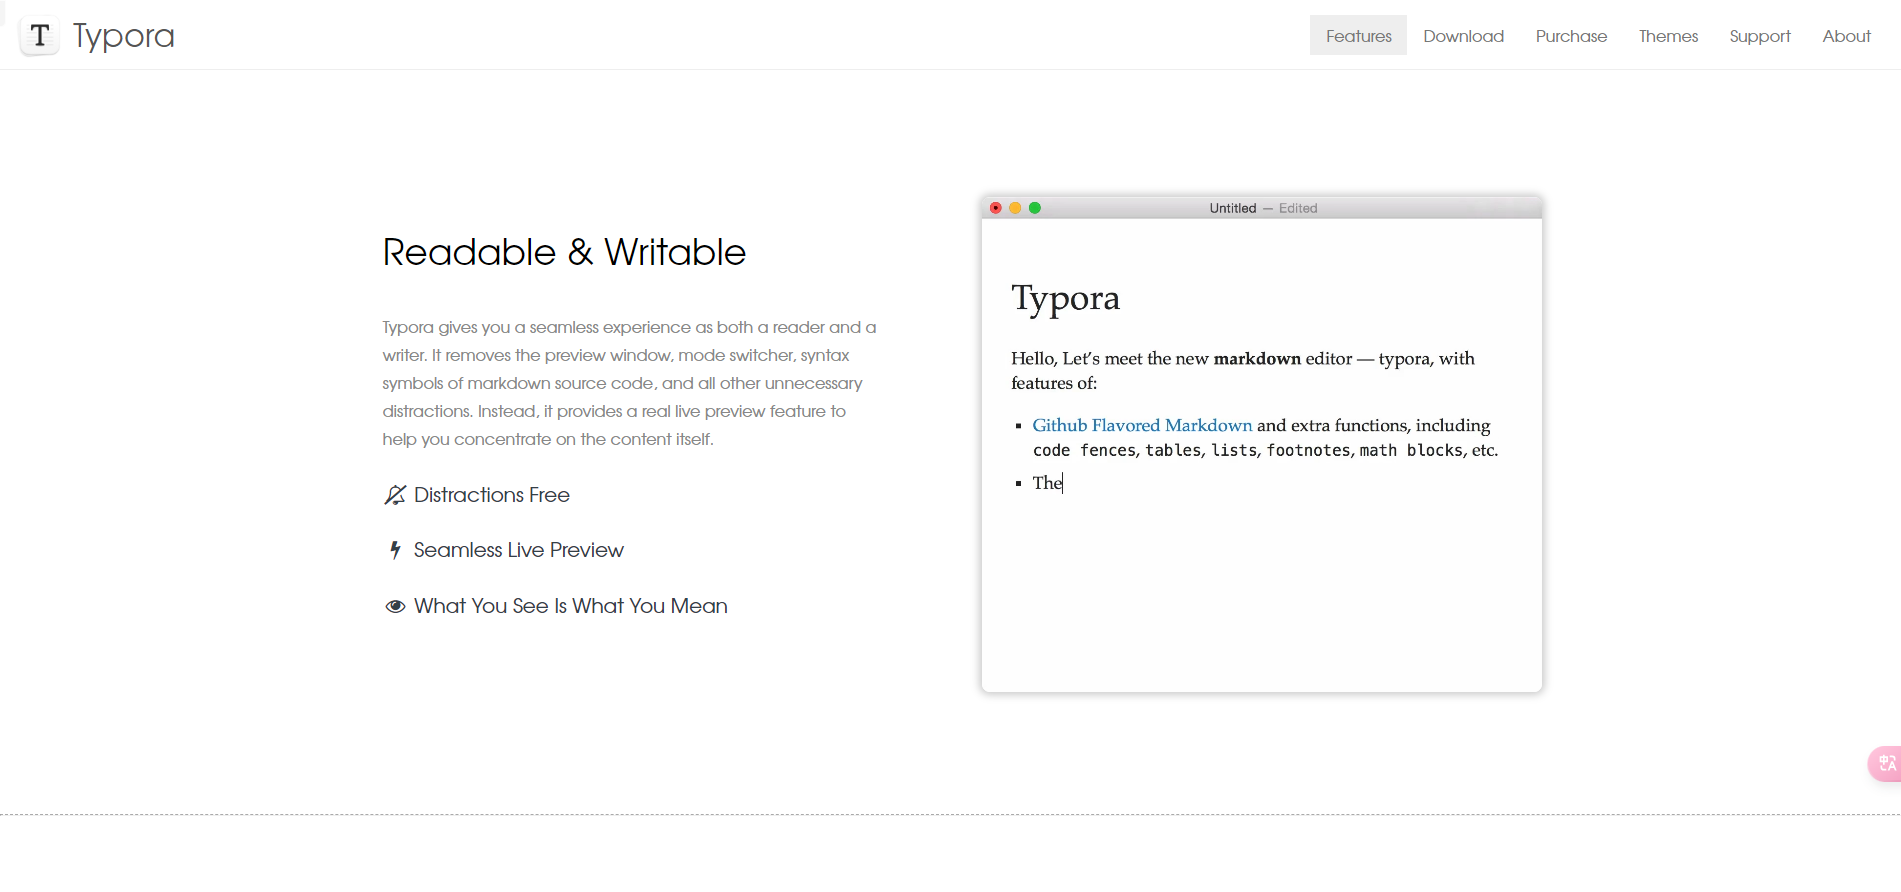
Task: Play the demo editor animation preview
Action: click(x=1262, y=444)
